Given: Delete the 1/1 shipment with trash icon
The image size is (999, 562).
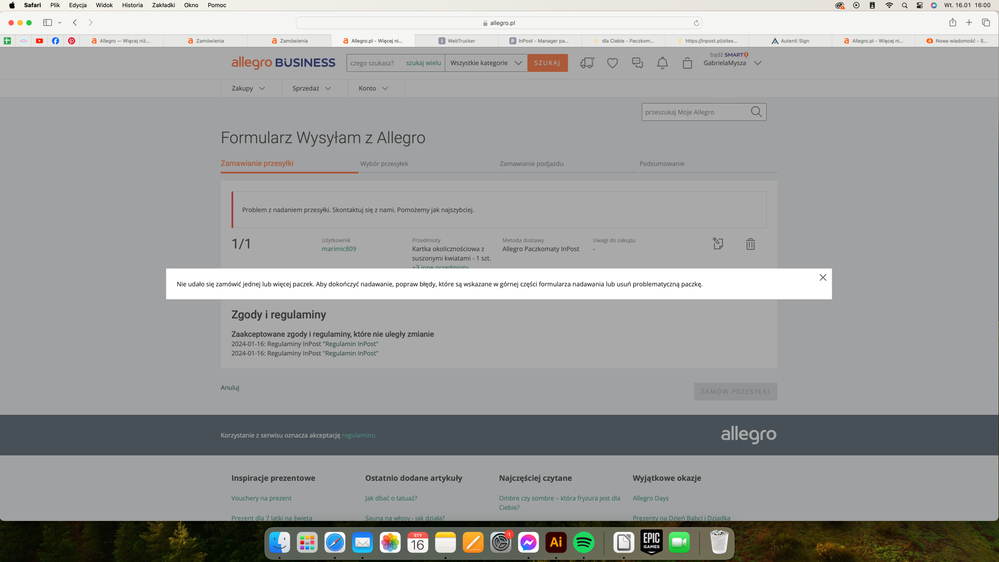Looking at the screenshot, I should (x=751, y=243).
